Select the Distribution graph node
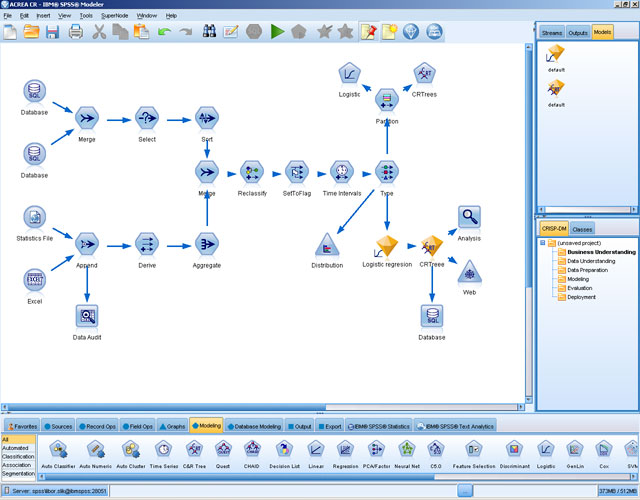The image size is (640, 500). pyautogui.click(x=327, y=244)
